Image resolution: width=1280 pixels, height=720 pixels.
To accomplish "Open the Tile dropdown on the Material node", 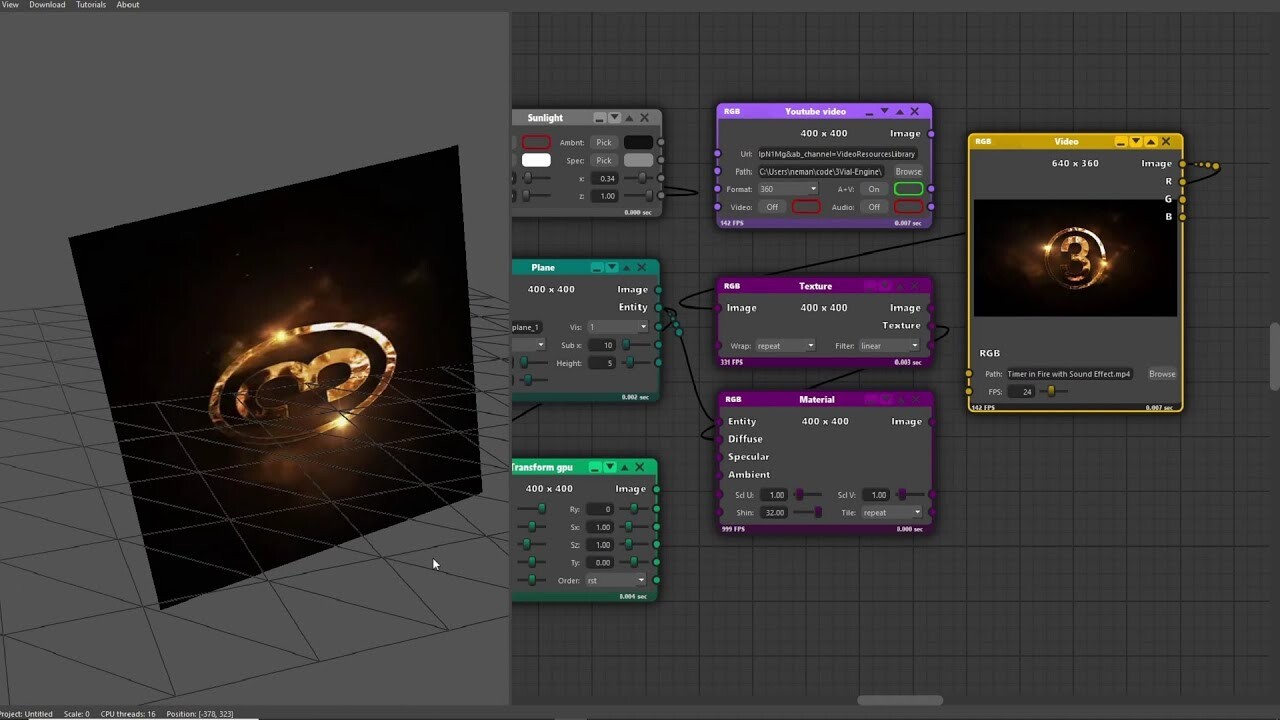I will [889, 512].
